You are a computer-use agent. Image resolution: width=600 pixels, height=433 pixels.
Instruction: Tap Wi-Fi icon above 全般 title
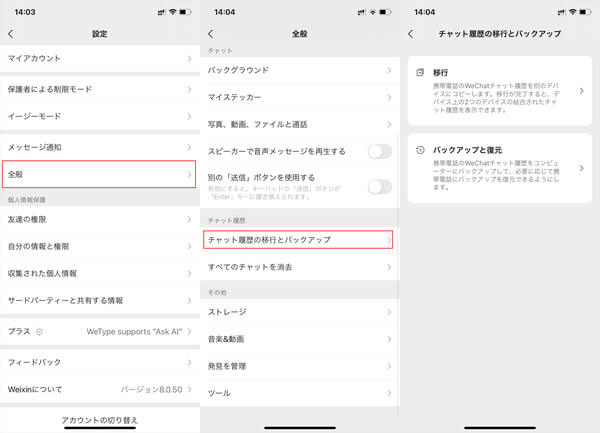pyautogui.click(x=373, y=12)
